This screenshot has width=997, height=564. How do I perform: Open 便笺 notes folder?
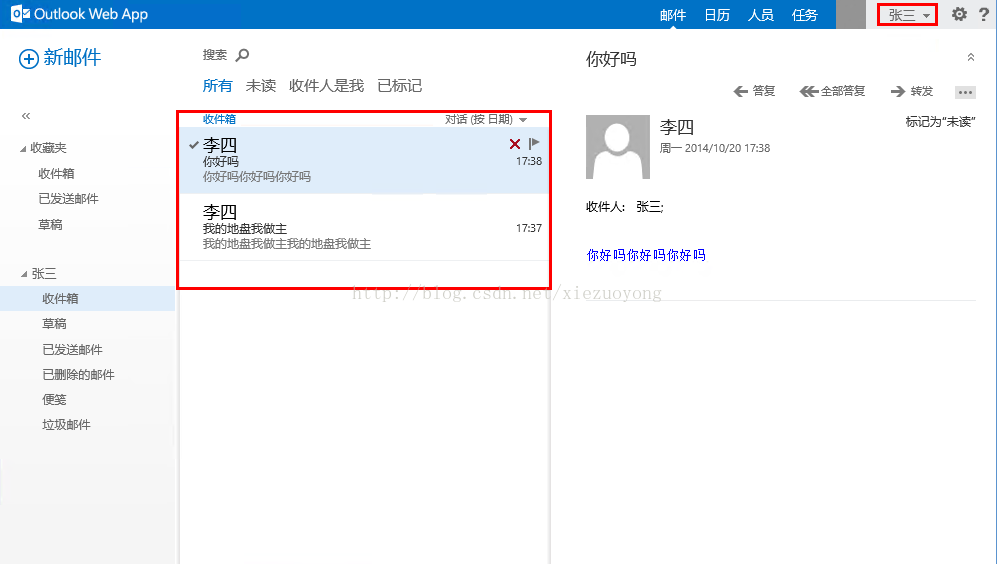click(x=54, y=399)
